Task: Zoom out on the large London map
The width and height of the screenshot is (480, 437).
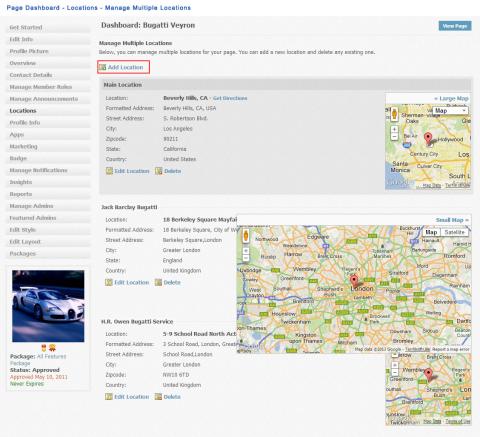Action: (x=246, y=258)
